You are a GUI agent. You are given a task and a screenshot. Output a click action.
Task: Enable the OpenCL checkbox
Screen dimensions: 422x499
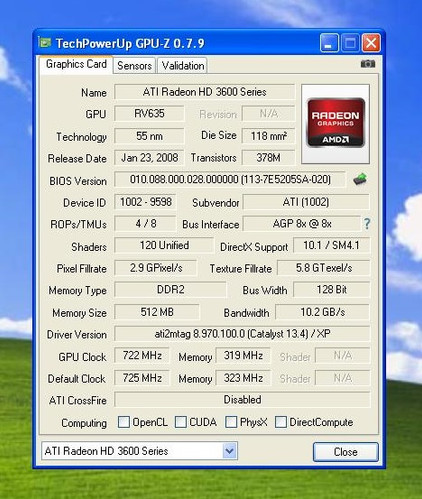click(124, 422)
